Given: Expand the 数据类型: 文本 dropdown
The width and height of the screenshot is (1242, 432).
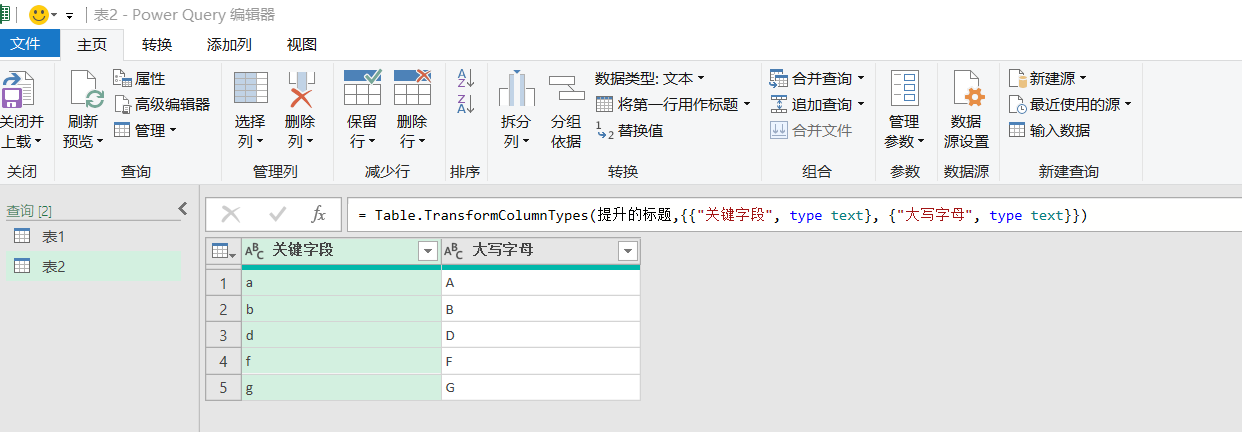Looking at the screenshot, I should click(650, 78).
